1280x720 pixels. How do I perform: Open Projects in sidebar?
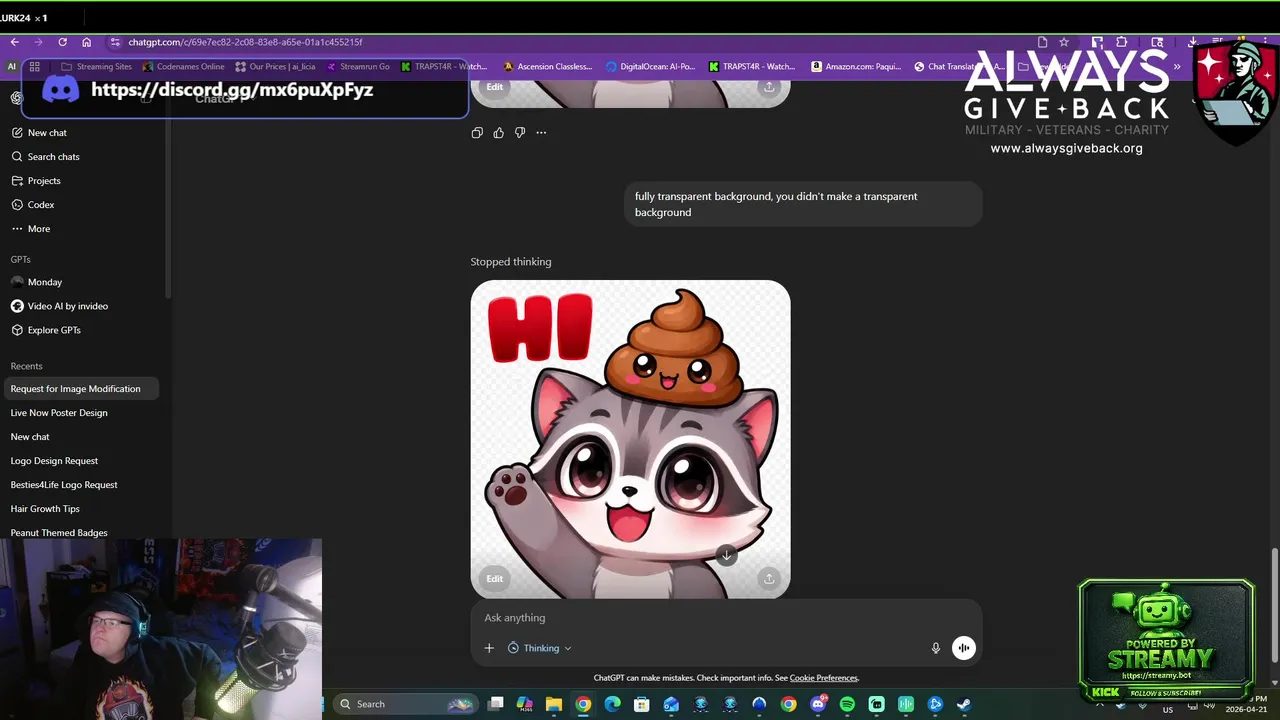80,180
